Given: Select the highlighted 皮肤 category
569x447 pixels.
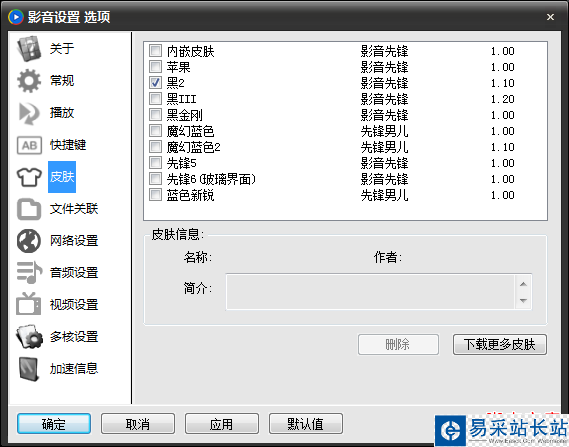Looking at the screenshot, I should [62, 177].
